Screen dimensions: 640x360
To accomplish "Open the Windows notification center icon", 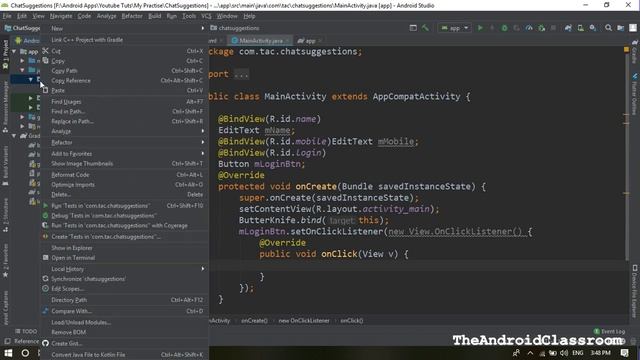I will pos(624,353).
